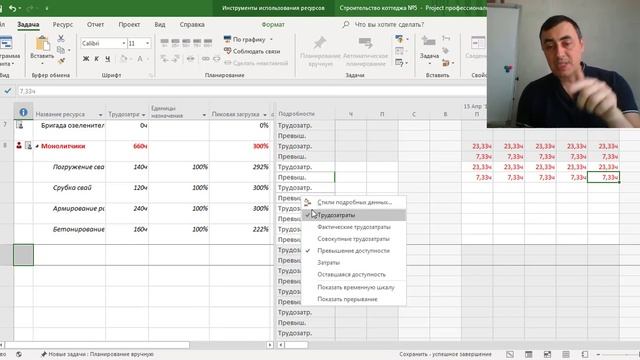The height and width of the screenshot is (360, 640).
Task: Click the Insert milestone icon
Action: (446, 51)
